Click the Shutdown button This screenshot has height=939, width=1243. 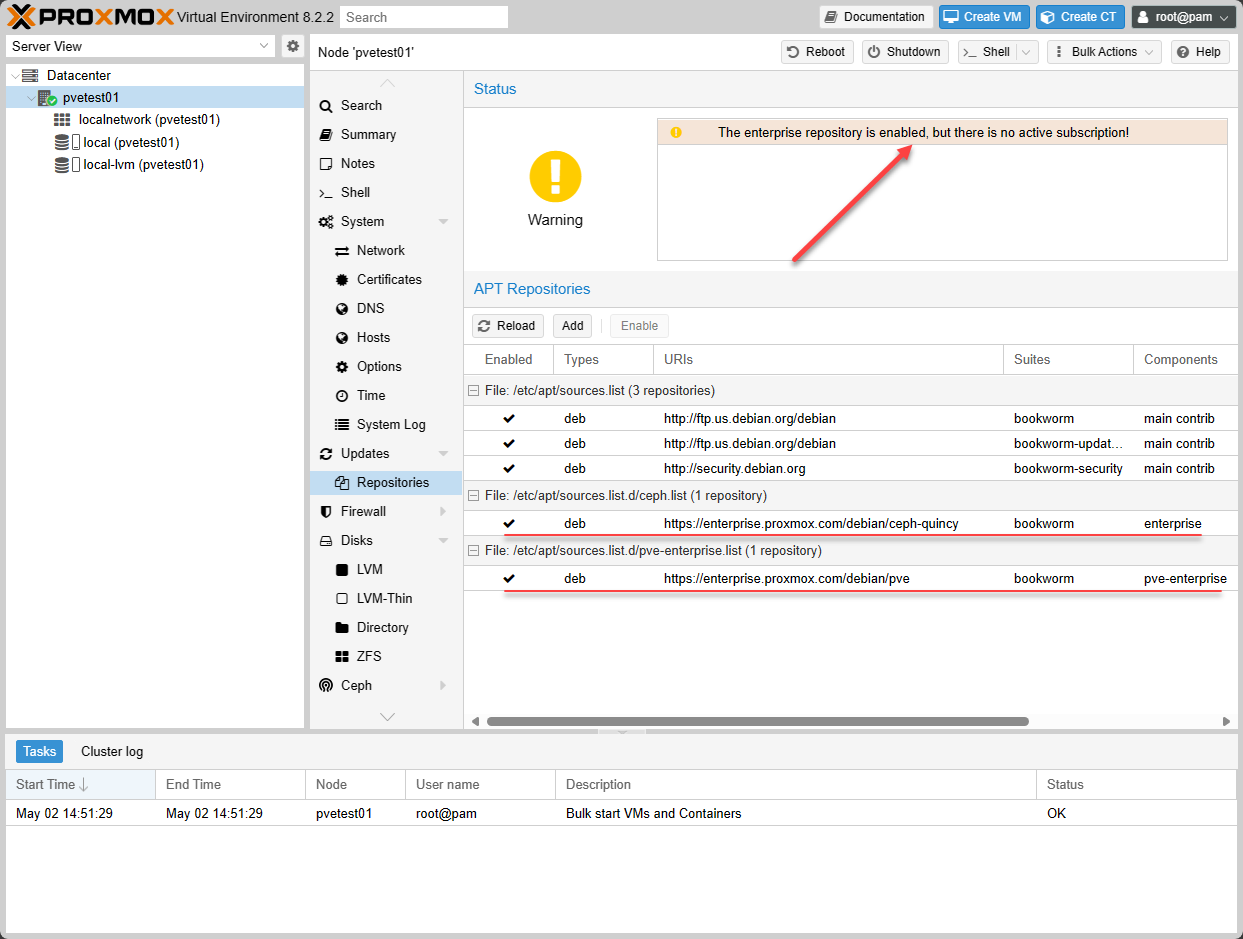click(905, 52)
